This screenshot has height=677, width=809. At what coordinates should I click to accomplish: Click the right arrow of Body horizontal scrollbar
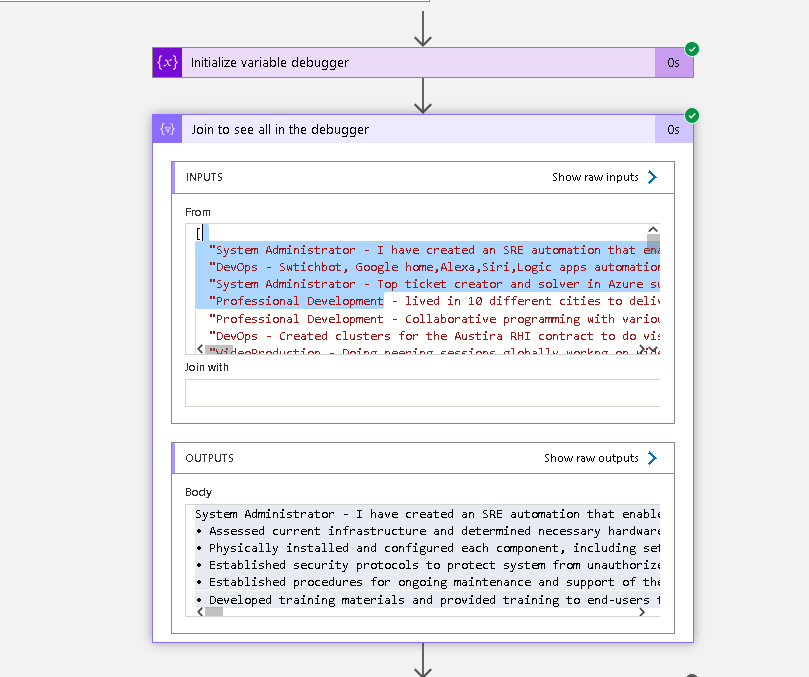(x=642, y=612)
